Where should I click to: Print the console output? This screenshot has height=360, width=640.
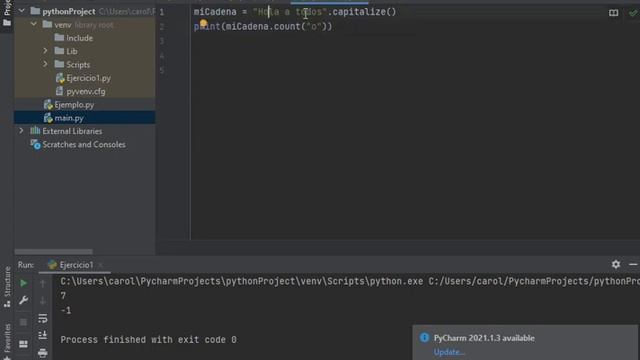click(42, 352)
